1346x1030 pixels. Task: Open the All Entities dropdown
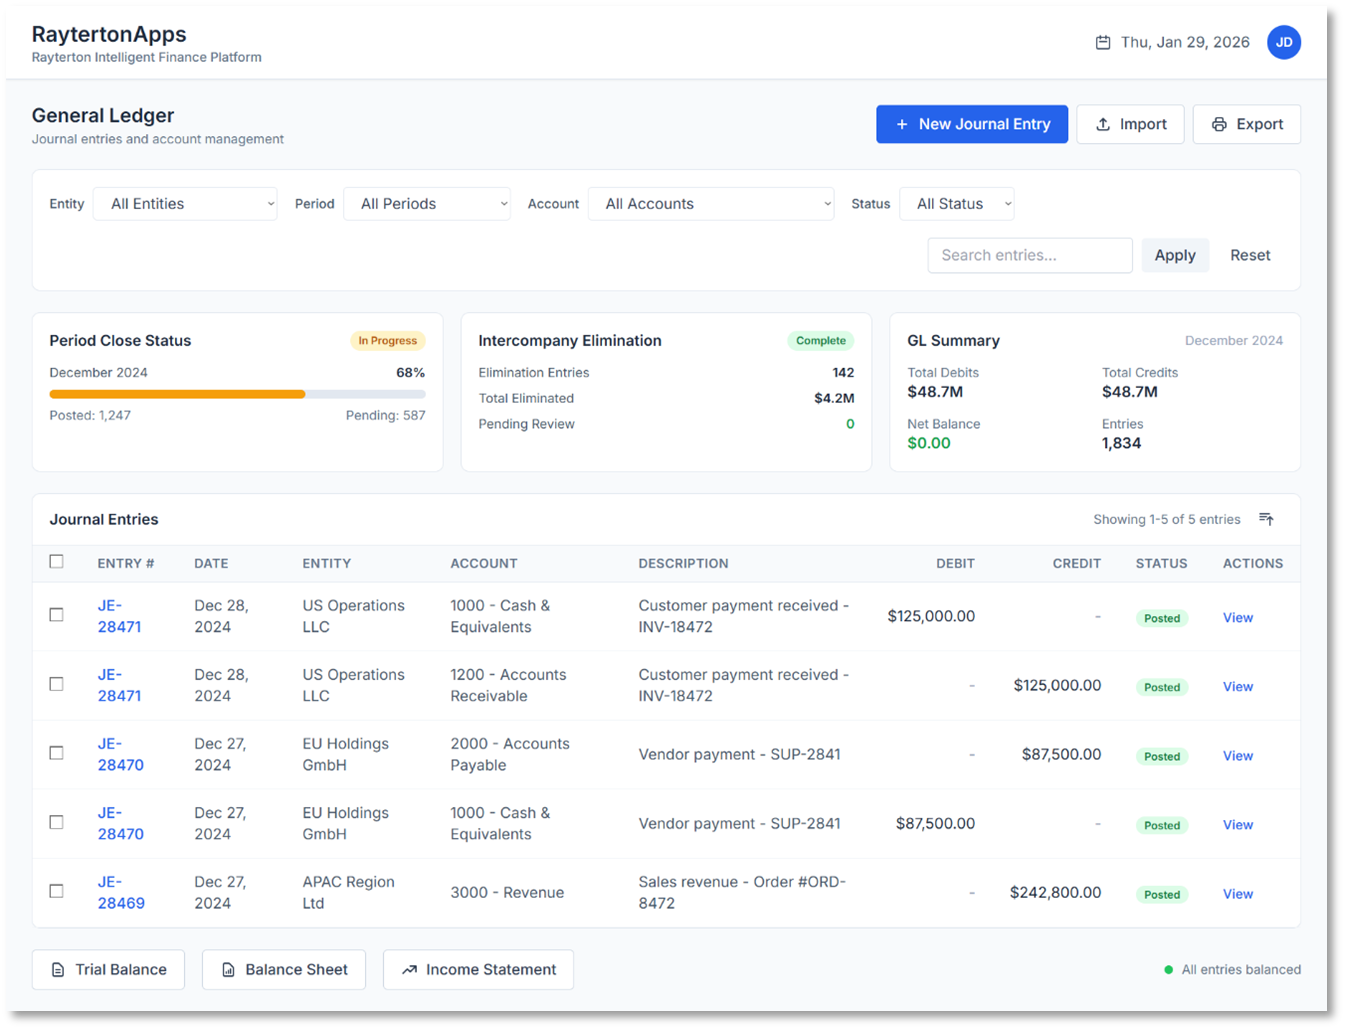click(x=185, y=204)
